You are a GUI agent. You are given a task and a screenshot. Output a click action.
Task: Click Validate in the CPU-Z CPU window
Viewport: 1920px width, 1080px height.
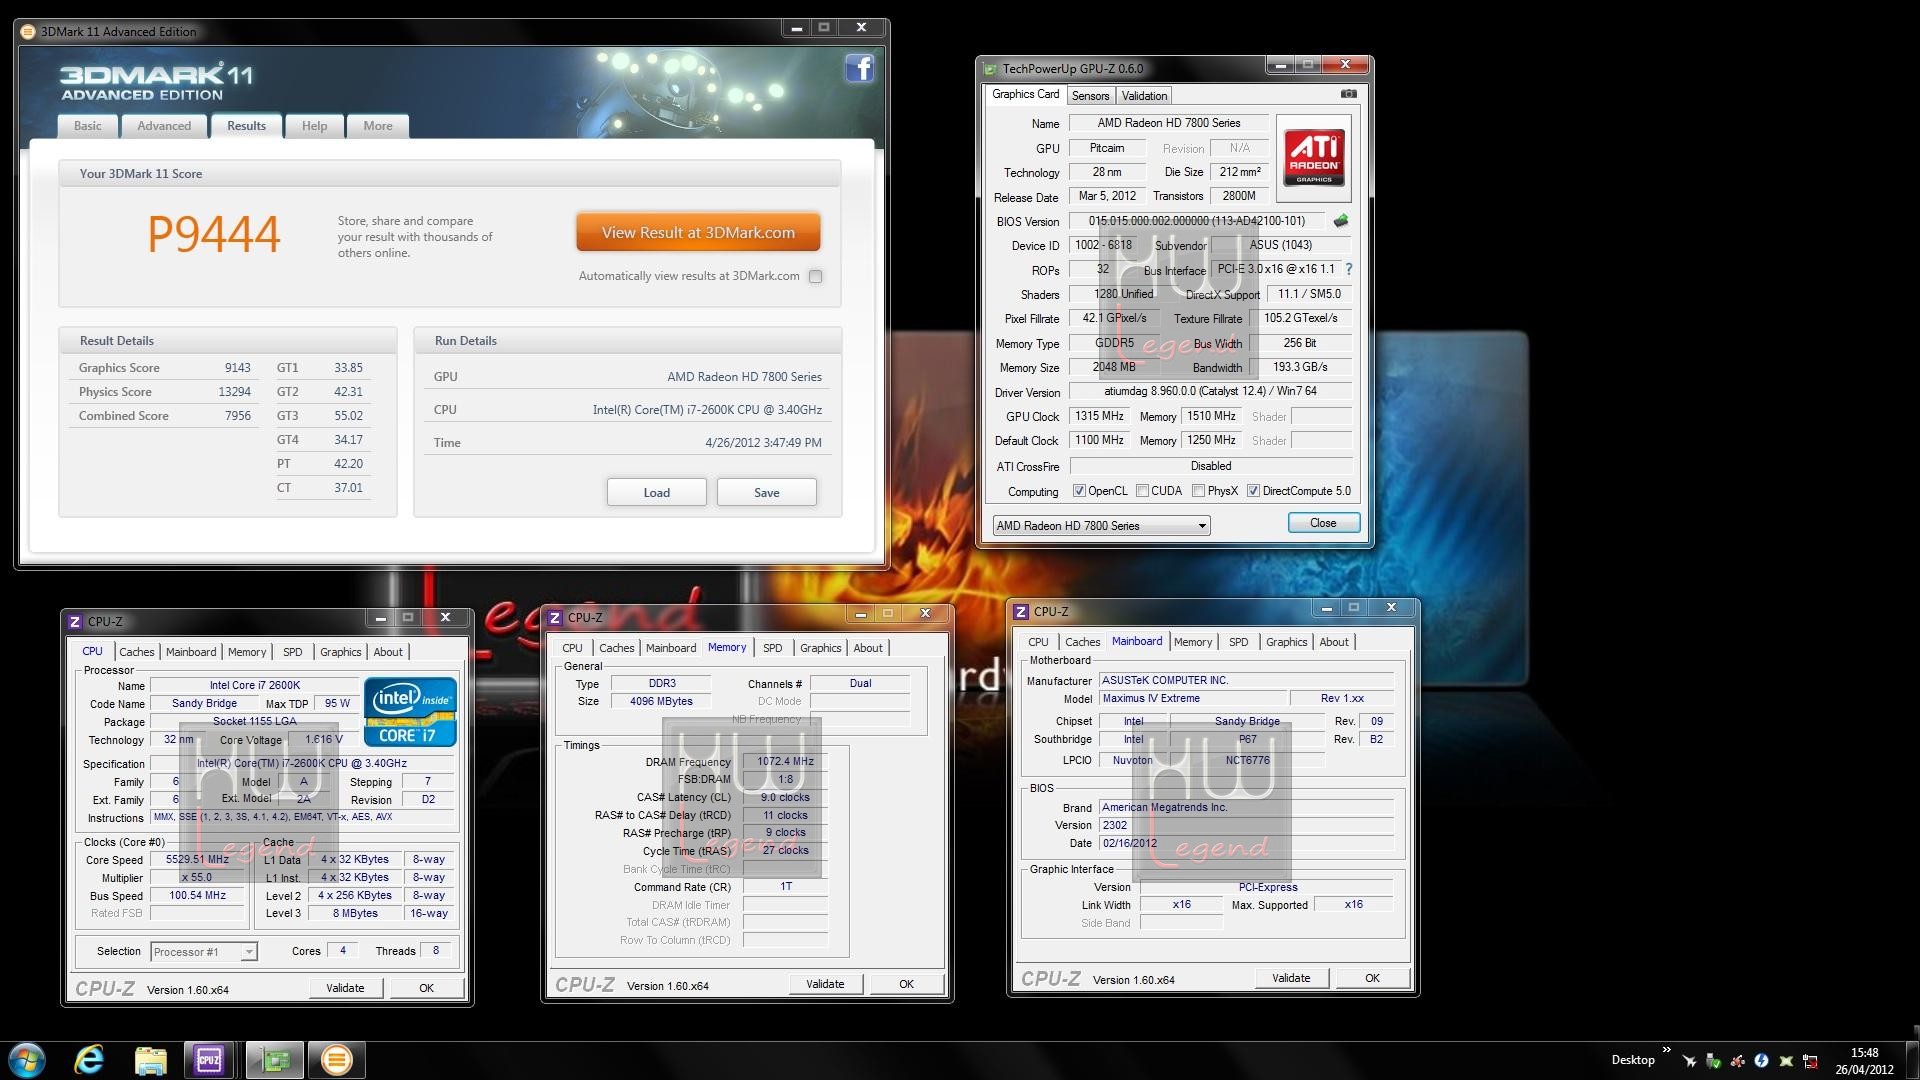345,988
